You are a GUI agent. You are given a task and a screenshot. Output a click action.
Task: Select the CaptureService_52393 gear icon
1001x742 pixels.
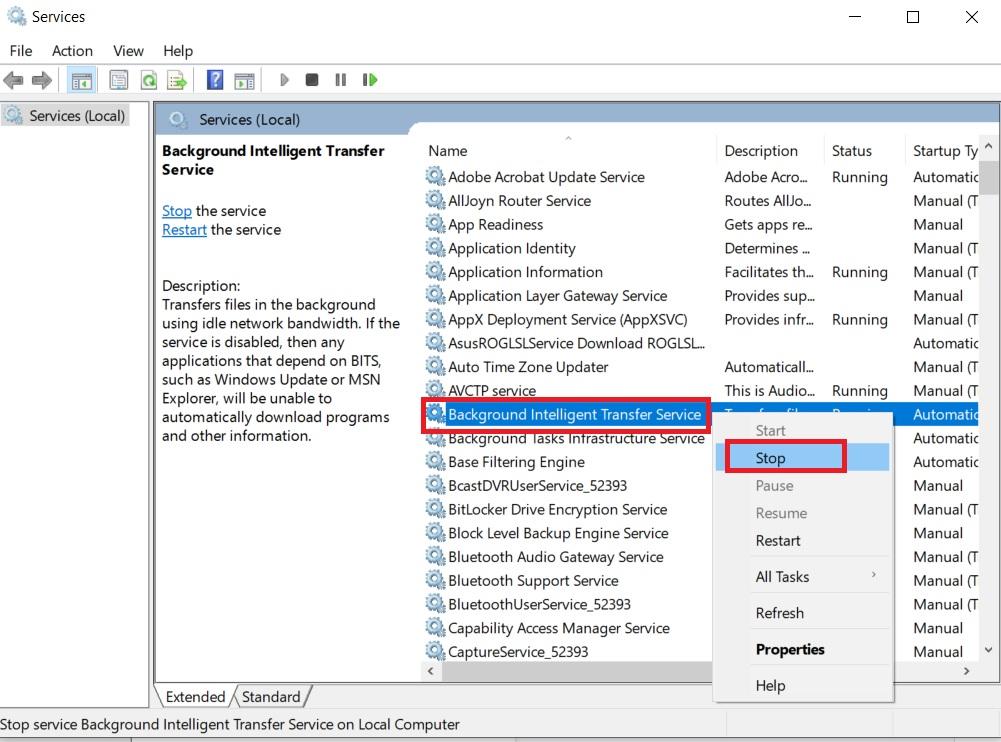point(435,651)
